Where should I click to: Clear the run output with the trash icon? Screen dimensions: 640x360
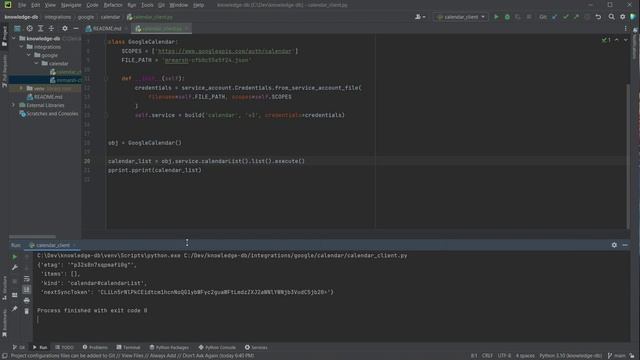coord(27,311)
